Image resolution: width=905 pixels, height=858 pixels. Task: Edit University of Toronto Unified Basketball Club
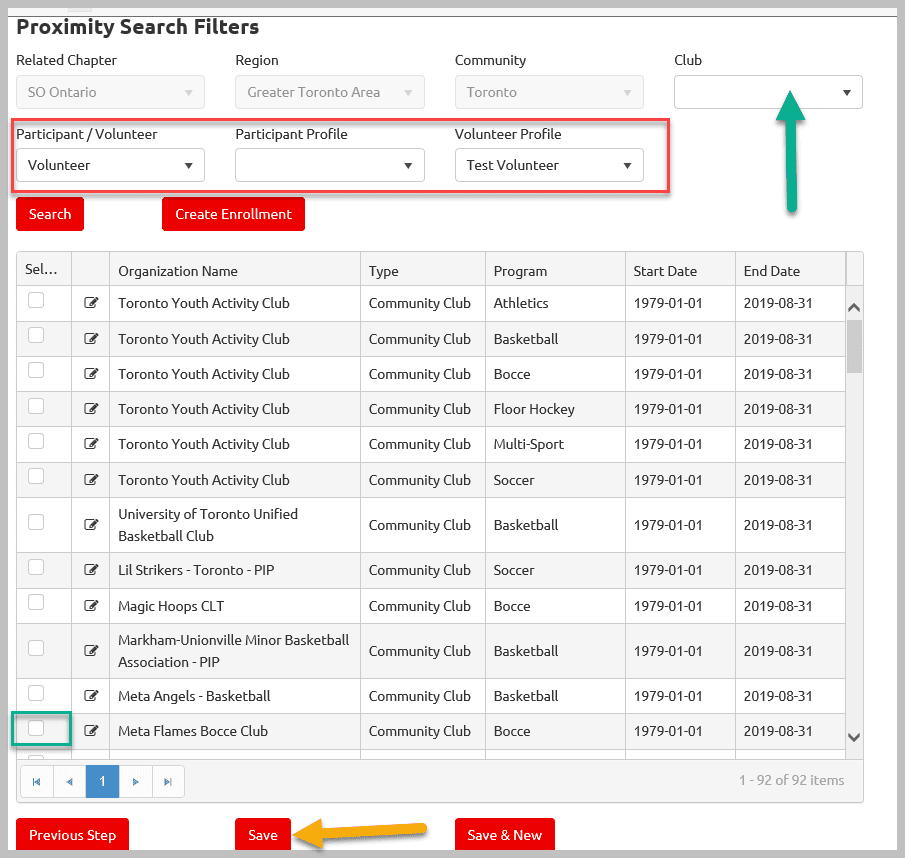[91, 524]
